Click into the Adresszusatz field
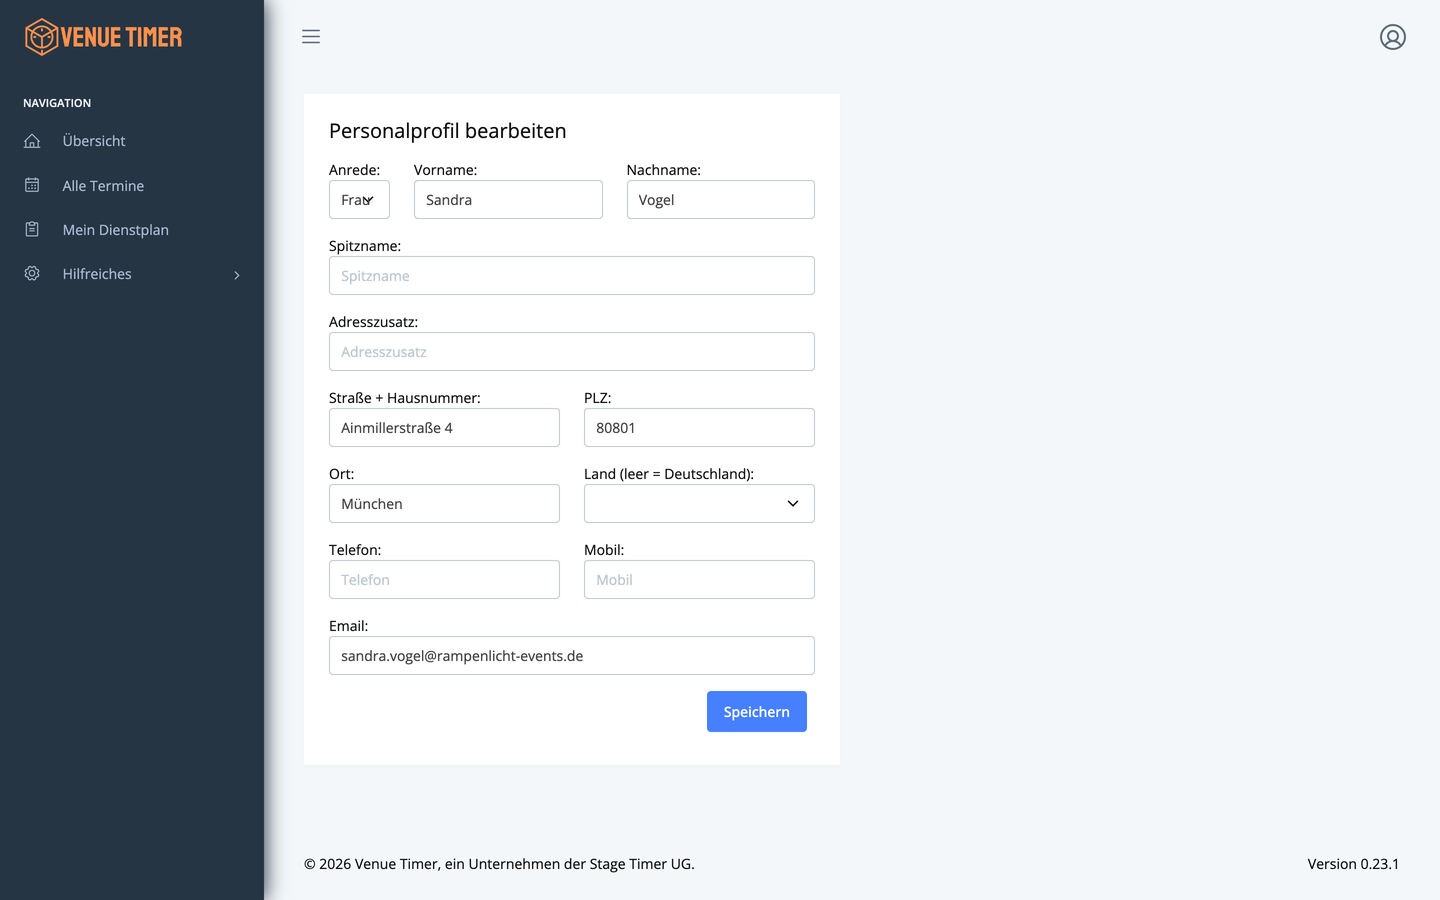Viewport: 1440px width, 900px height. click(x=572, y=352)
